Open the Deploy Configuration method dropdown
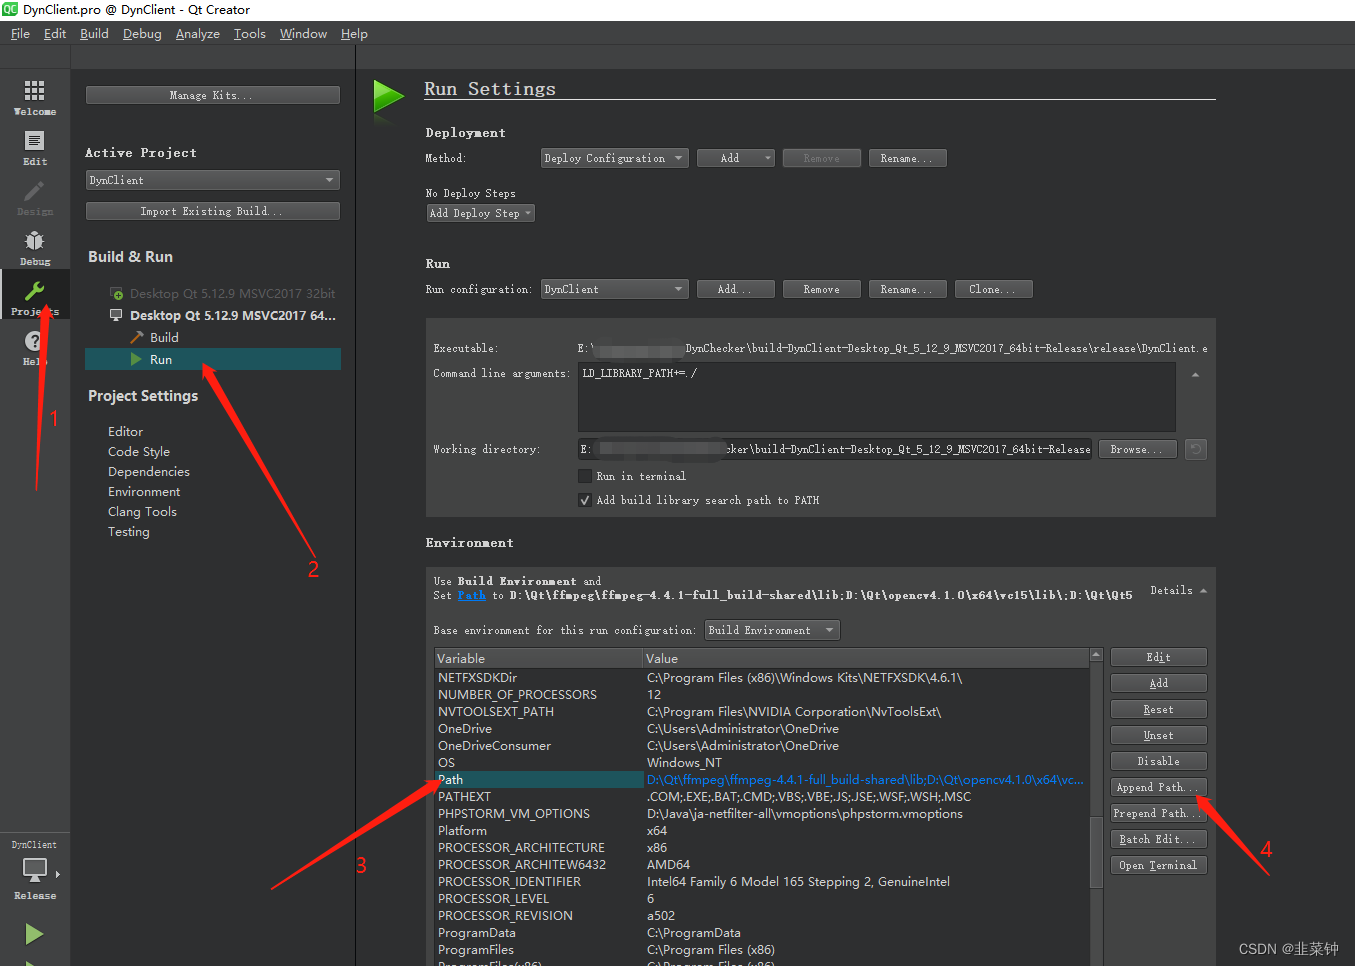The width and height of the screenshot is (1355, 966). 614,158
